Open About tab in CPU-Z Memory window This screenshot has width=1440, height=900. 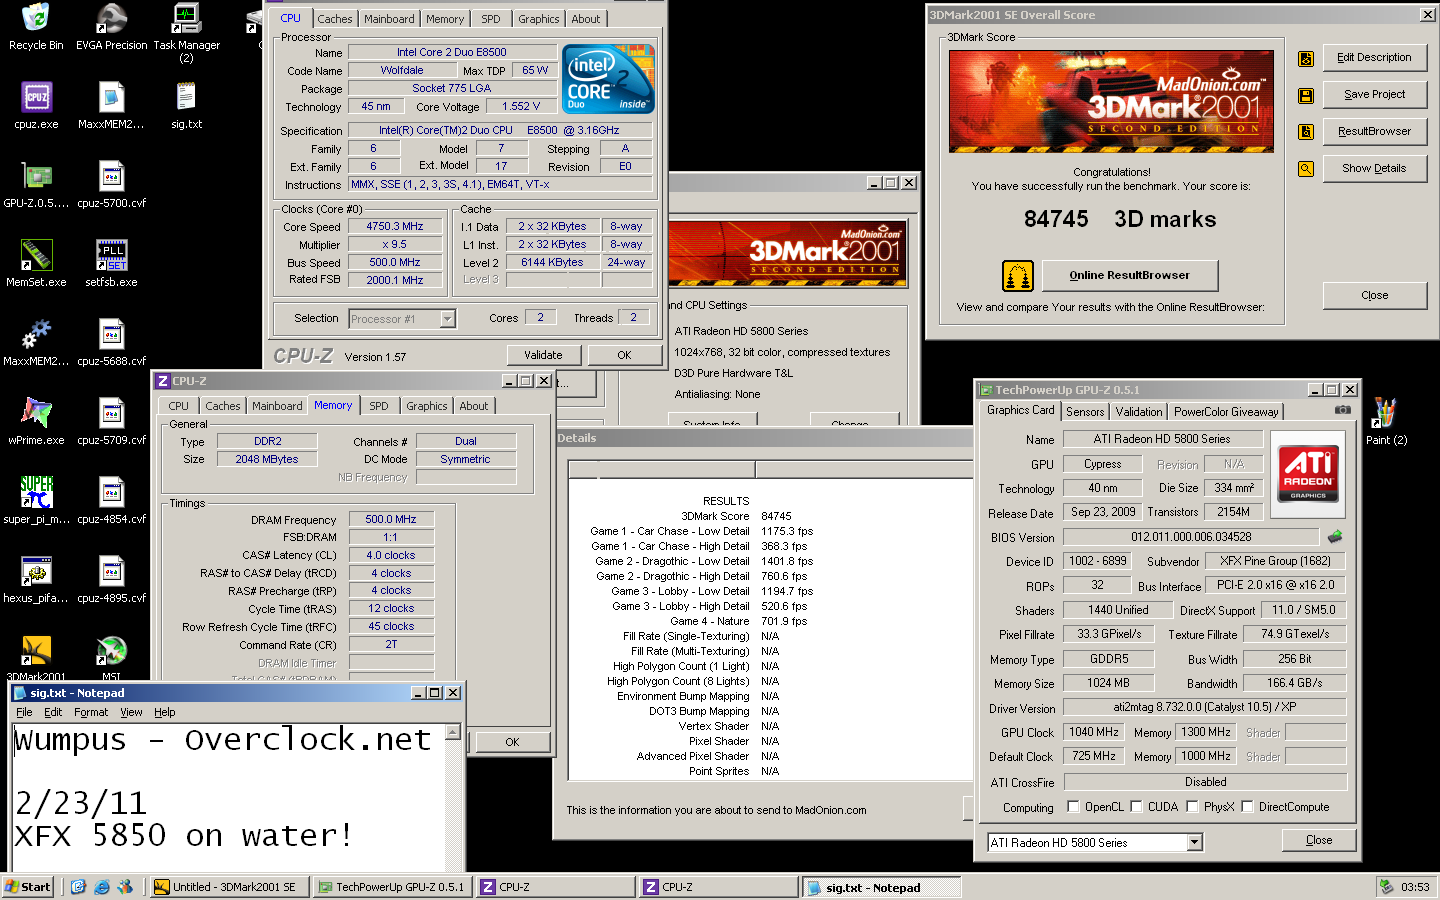click(473, 406)
